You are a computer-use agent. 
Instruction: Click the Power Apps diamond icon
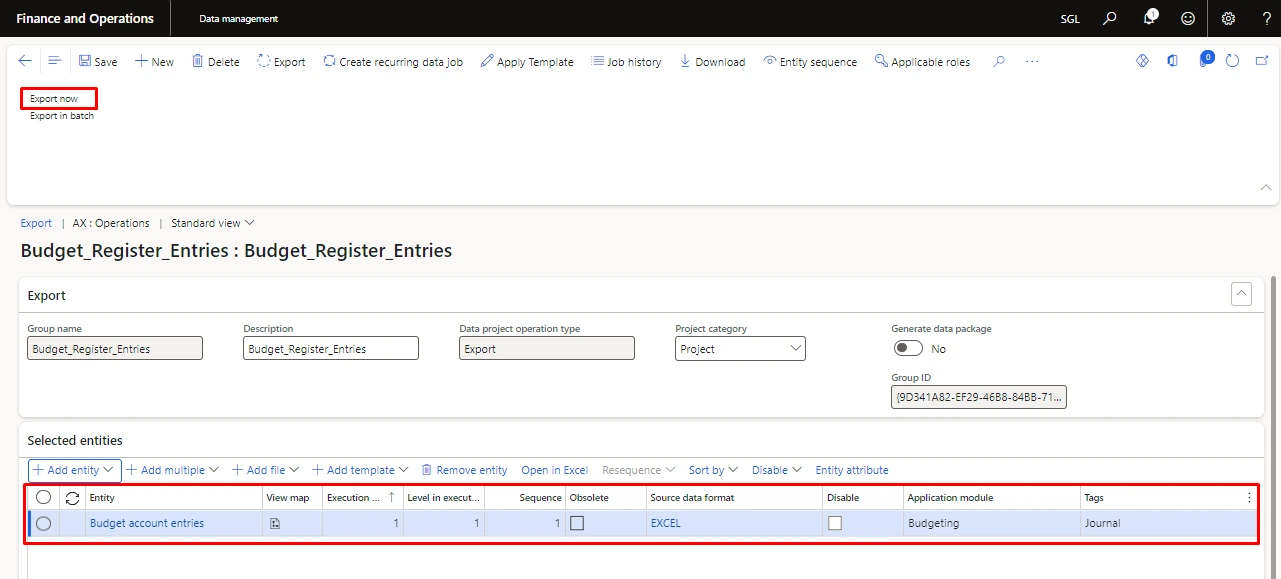(x=1143, y=61)
